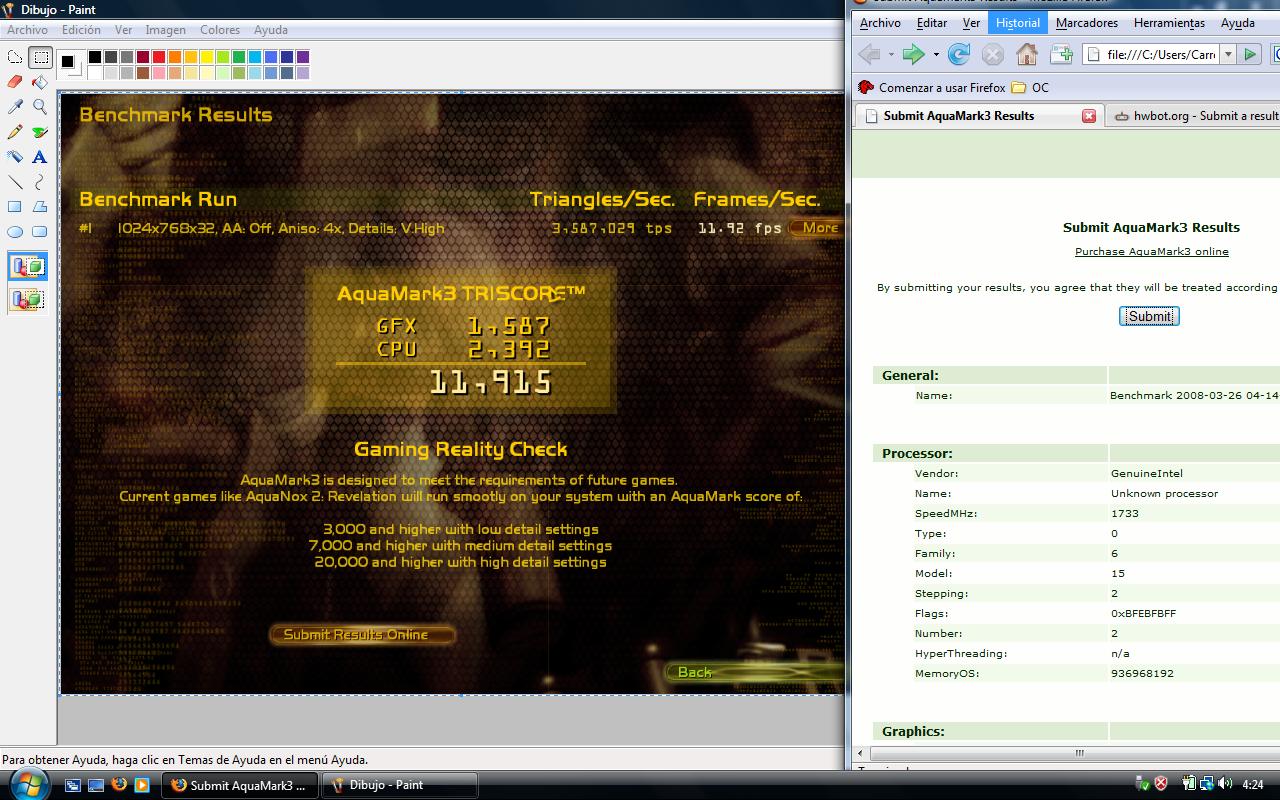Viewport: 1280px width, 800px height.
Task: Select the Airbrush spray tool
Action: (15, 157)
